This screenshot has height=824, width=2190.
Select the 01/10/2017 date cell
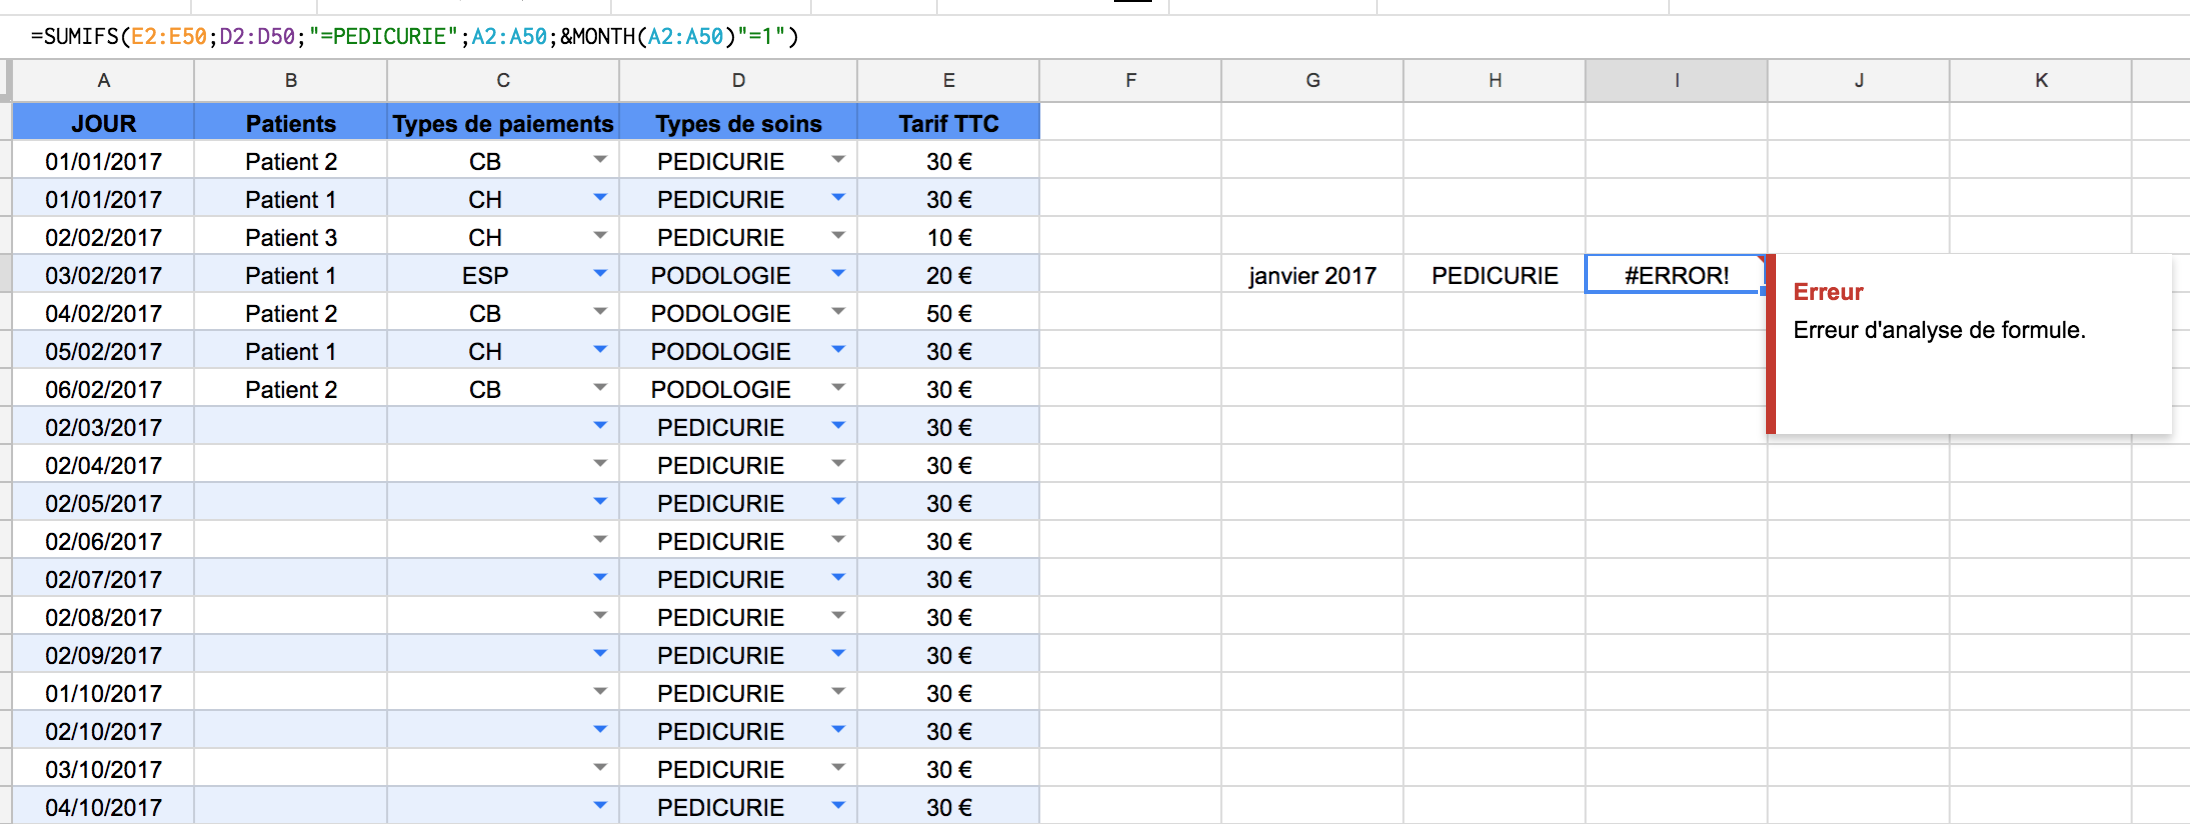103,692
